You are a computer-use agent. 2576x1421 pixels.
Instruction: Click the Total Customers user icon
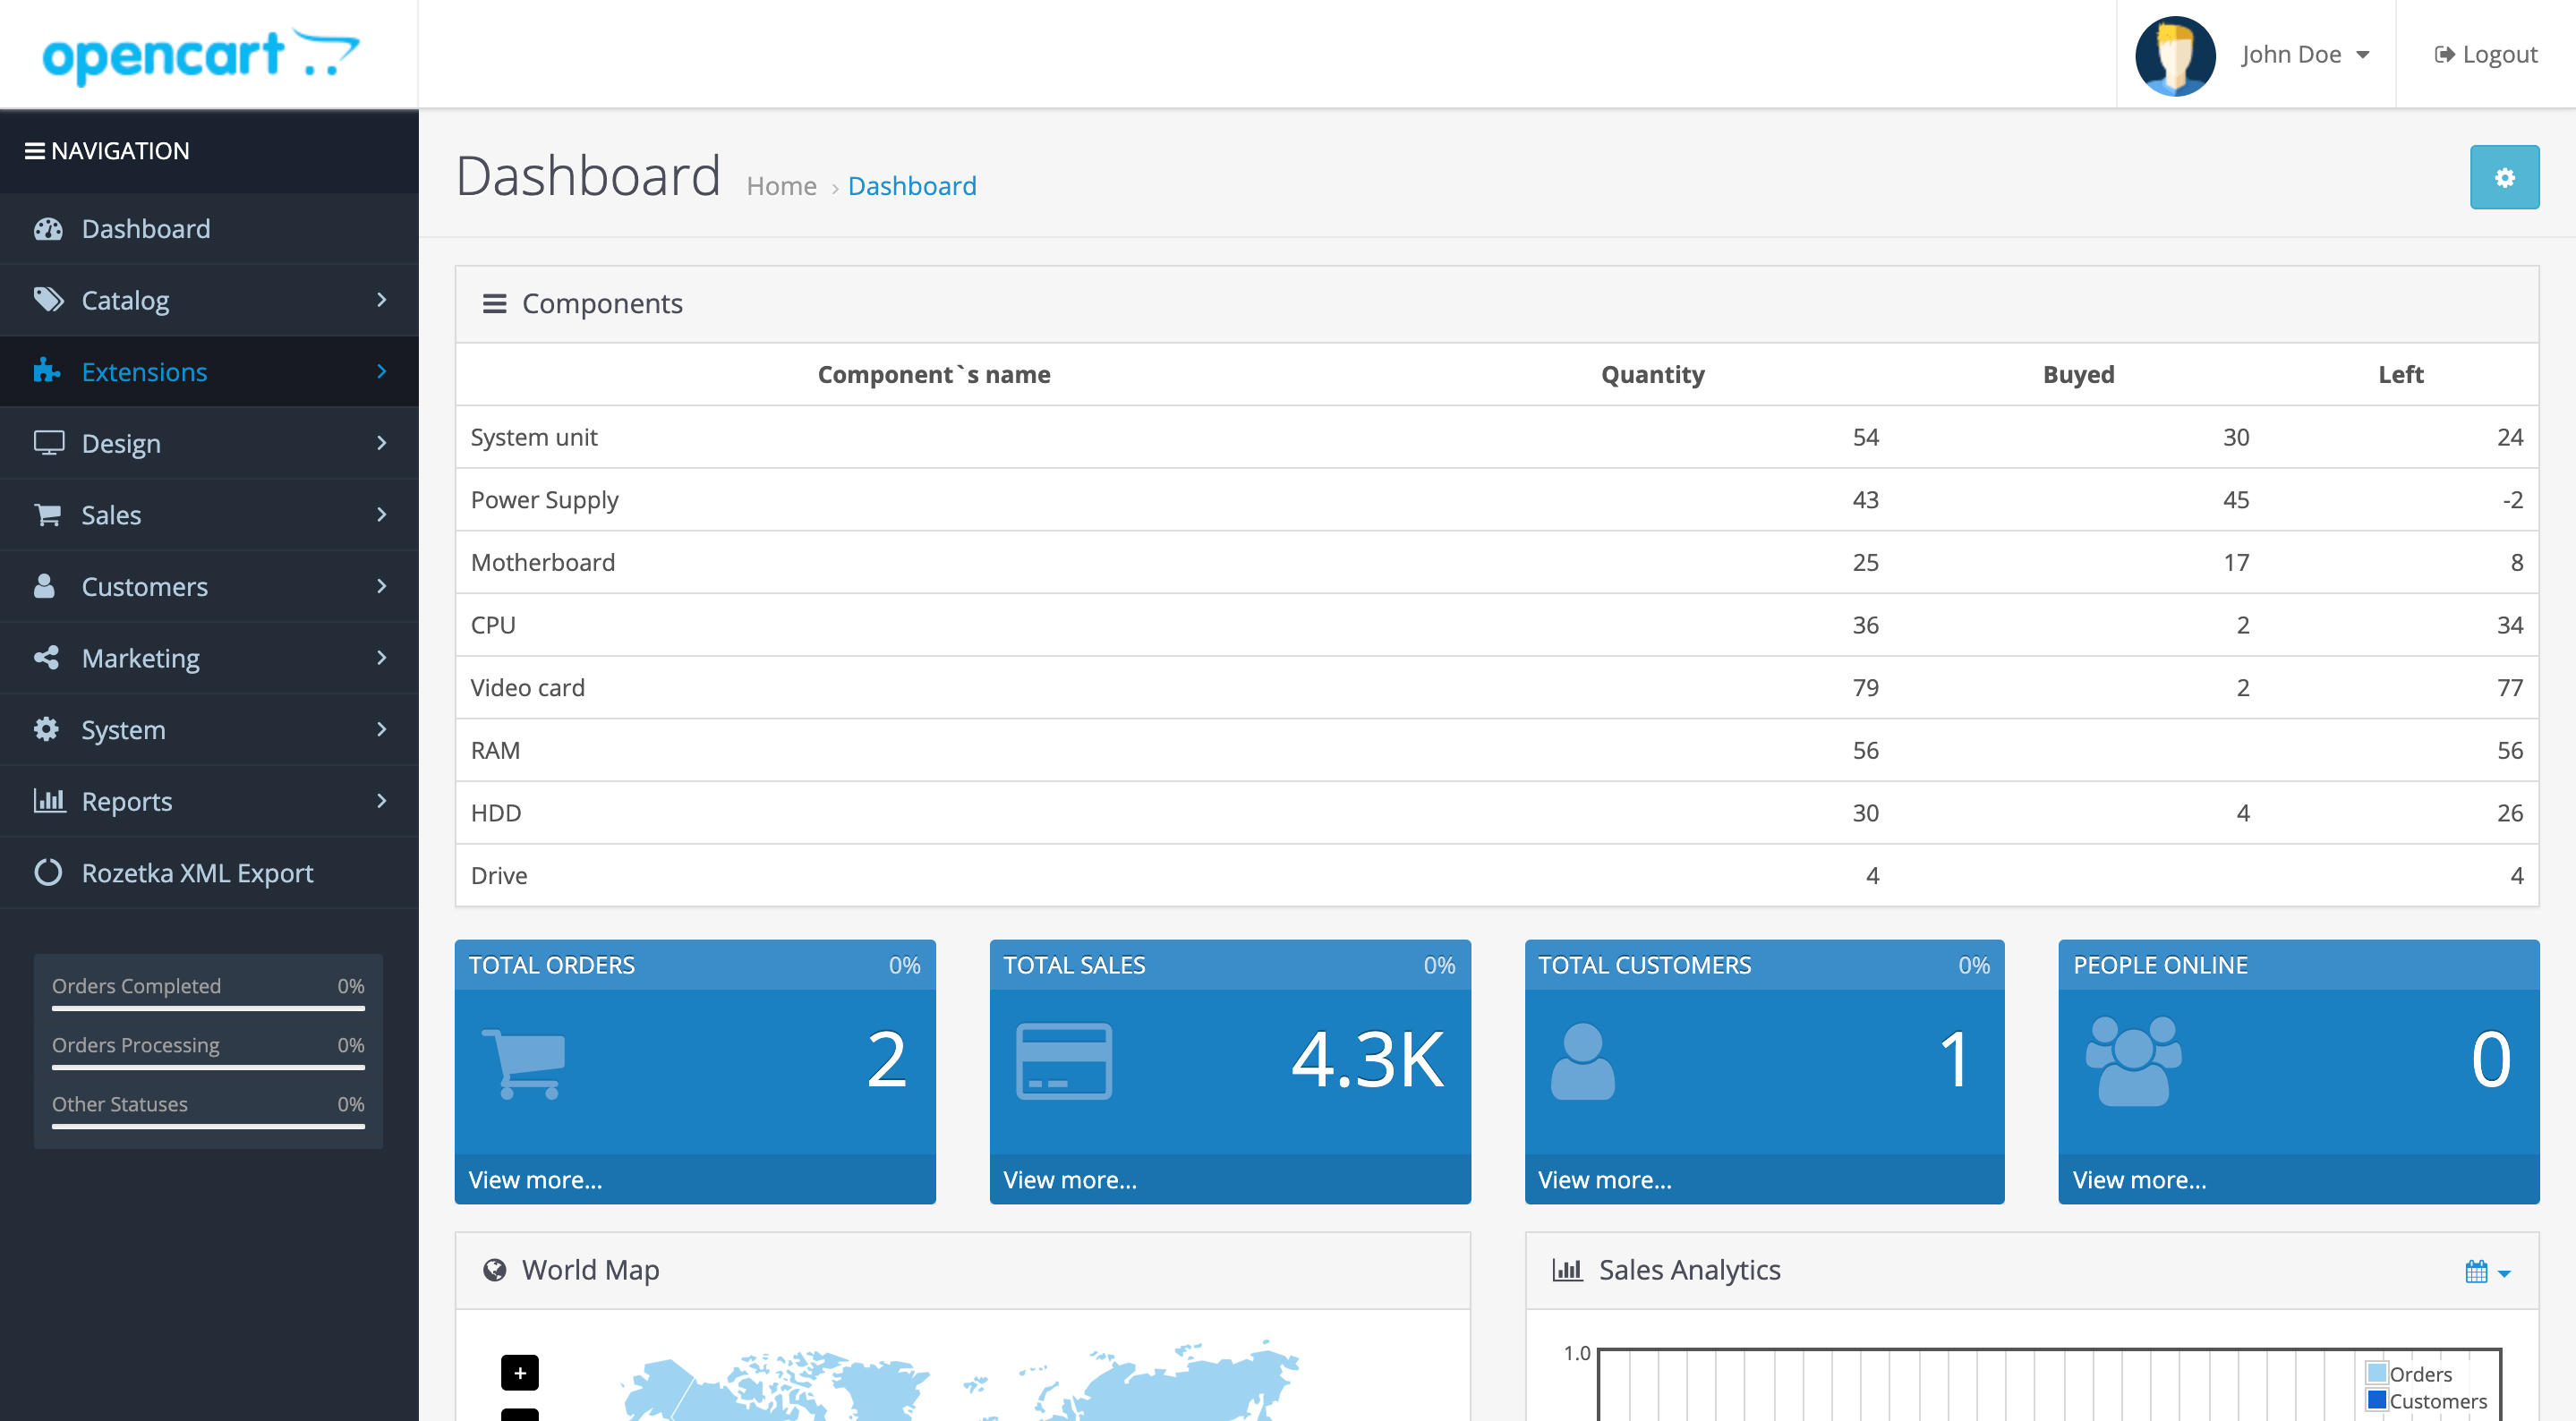tap(1582, 1061)
